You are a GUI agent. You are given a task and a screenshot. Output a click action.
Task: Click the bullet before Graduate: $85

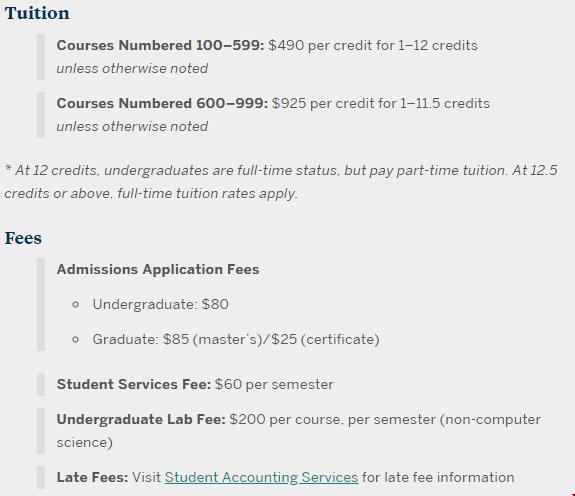pyautogui.click(x=76, y=339)
